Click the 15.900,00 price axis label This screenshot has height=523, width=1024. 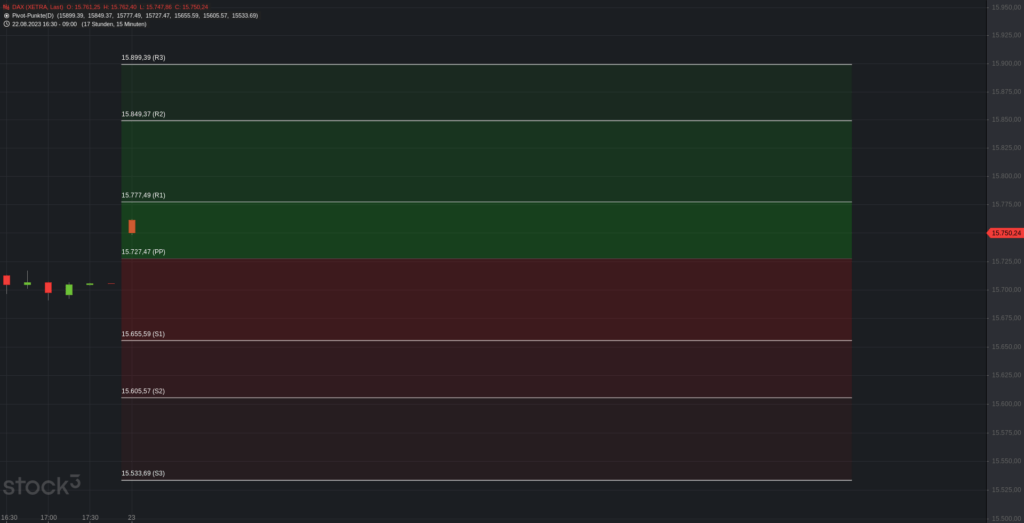pyautogui.click(x=1004, y=63)
